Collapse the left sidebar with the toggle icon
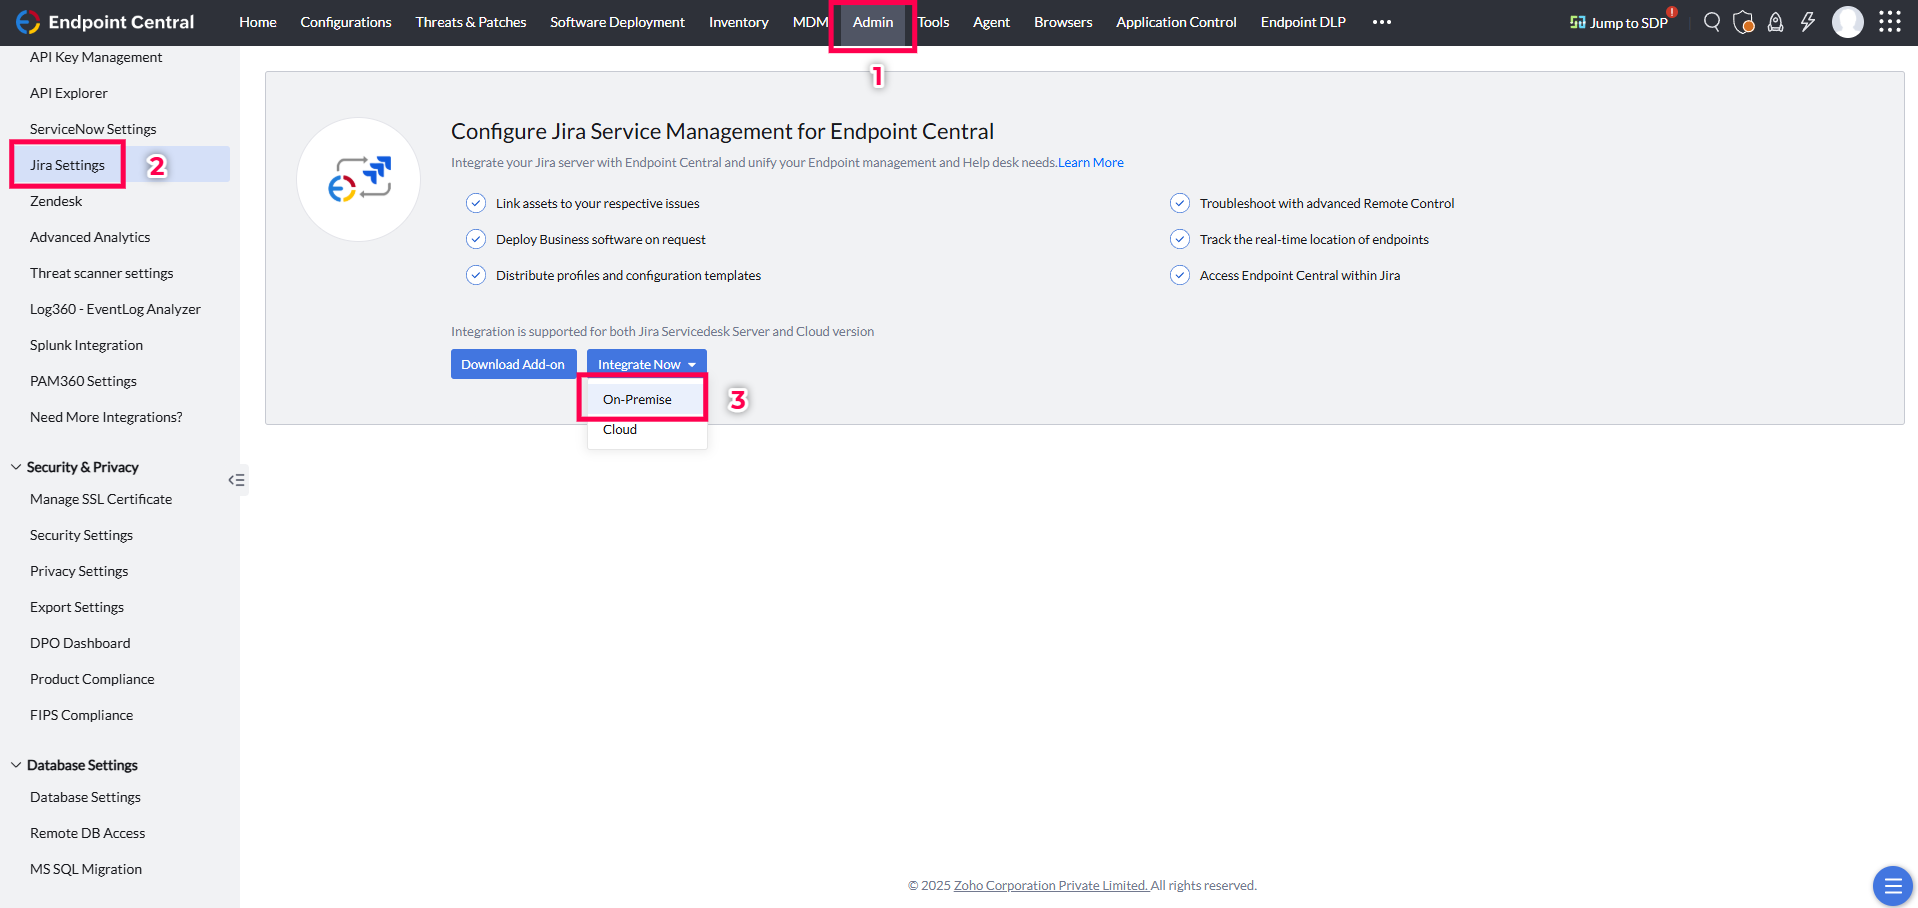Image resolution: width=1918 pixels, height=908 pixels. pyautogui.click(x=236, y=480)
